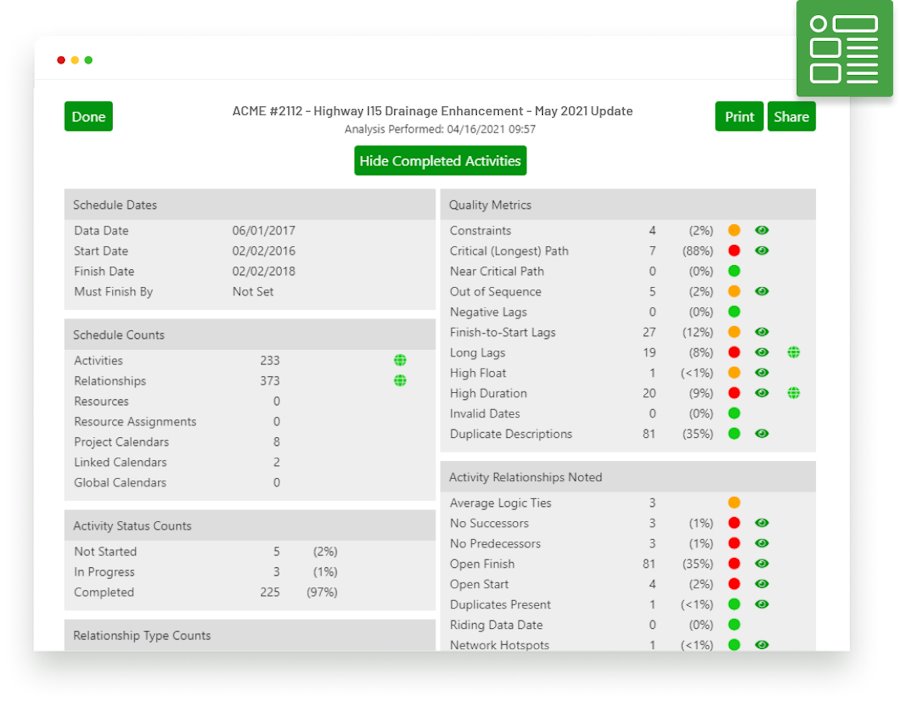The width and height of the screenshot is (900, 702).
Task: Open the globe icon in Long Lags row
Action: [x=793, y=352]
